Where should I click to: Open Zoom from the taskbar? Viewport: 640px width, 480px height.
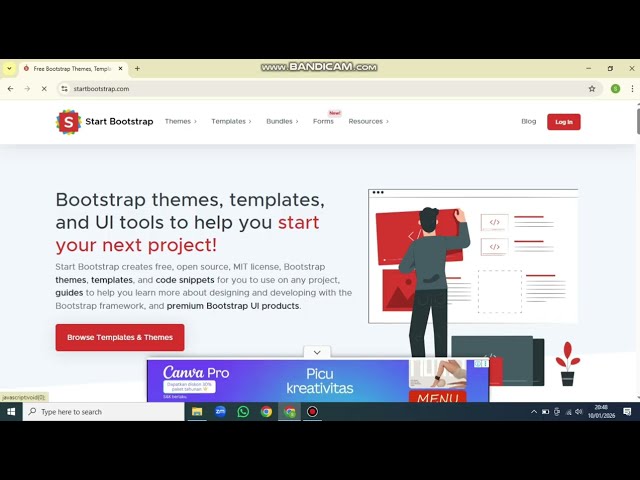[x=220, y=411]
